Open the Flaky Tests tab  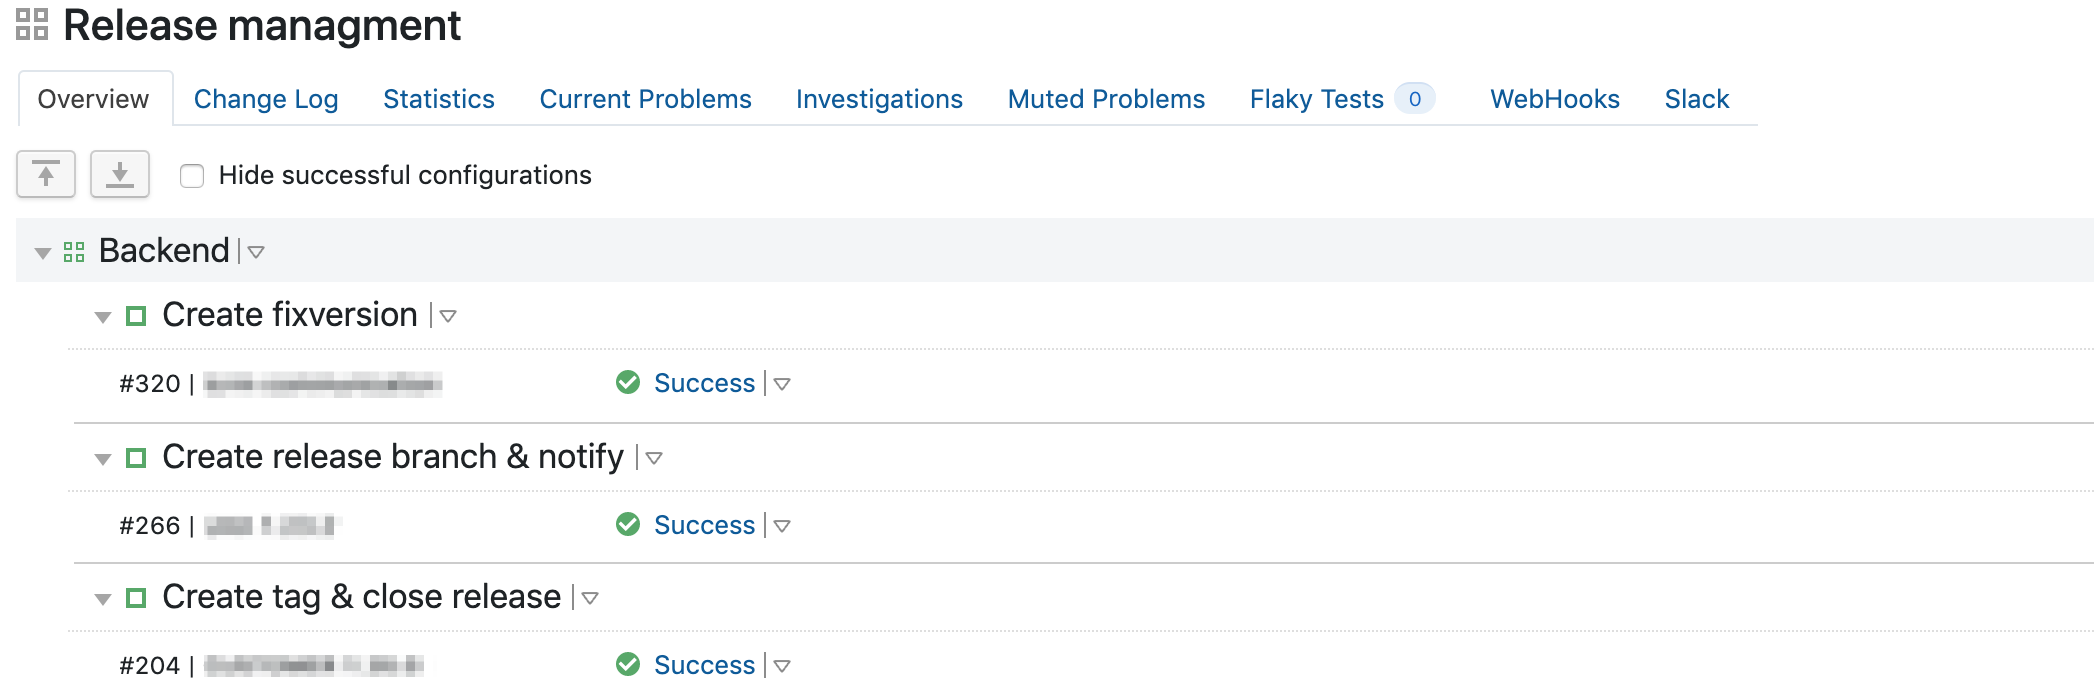pos(1316,99)
